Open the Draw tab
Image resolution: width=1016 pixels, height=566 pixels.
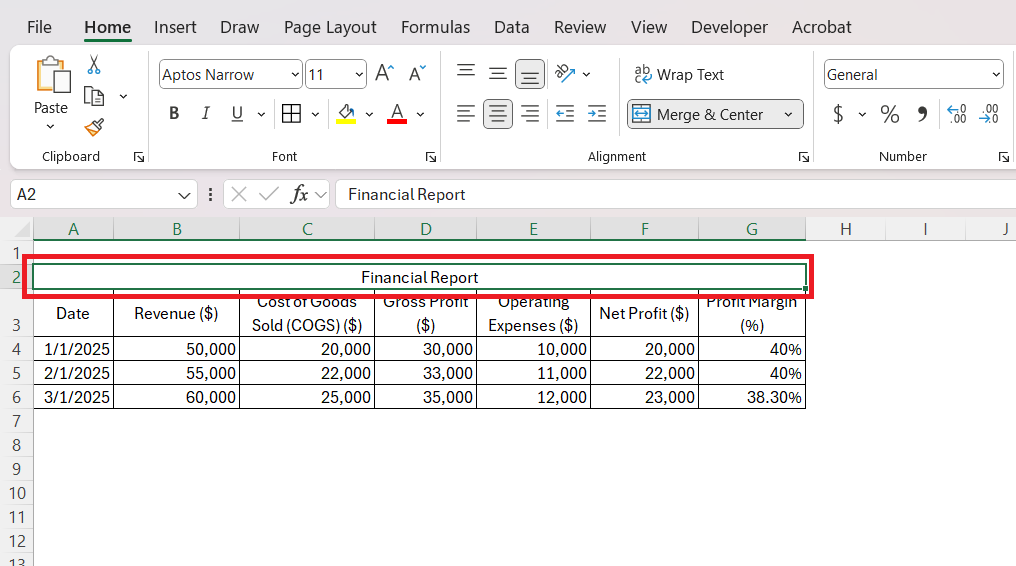pos(239,27)
